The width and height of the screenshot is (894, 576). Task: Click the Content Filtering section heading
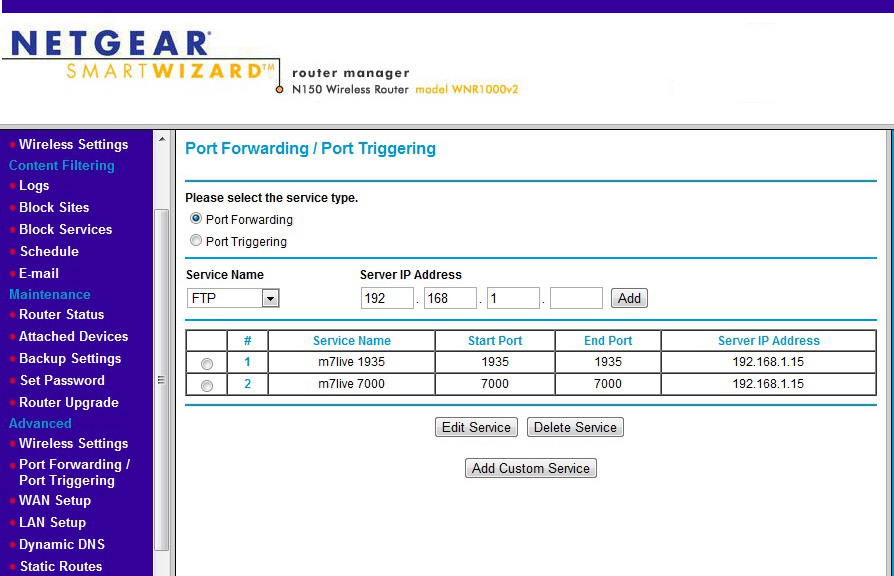coord(62,165)
